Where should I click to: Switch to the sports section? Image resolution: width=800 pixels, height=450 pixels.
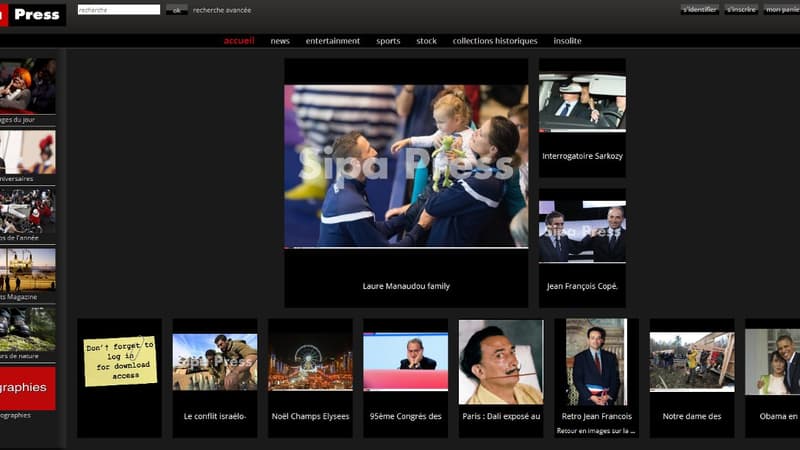[x=388, y=41]
